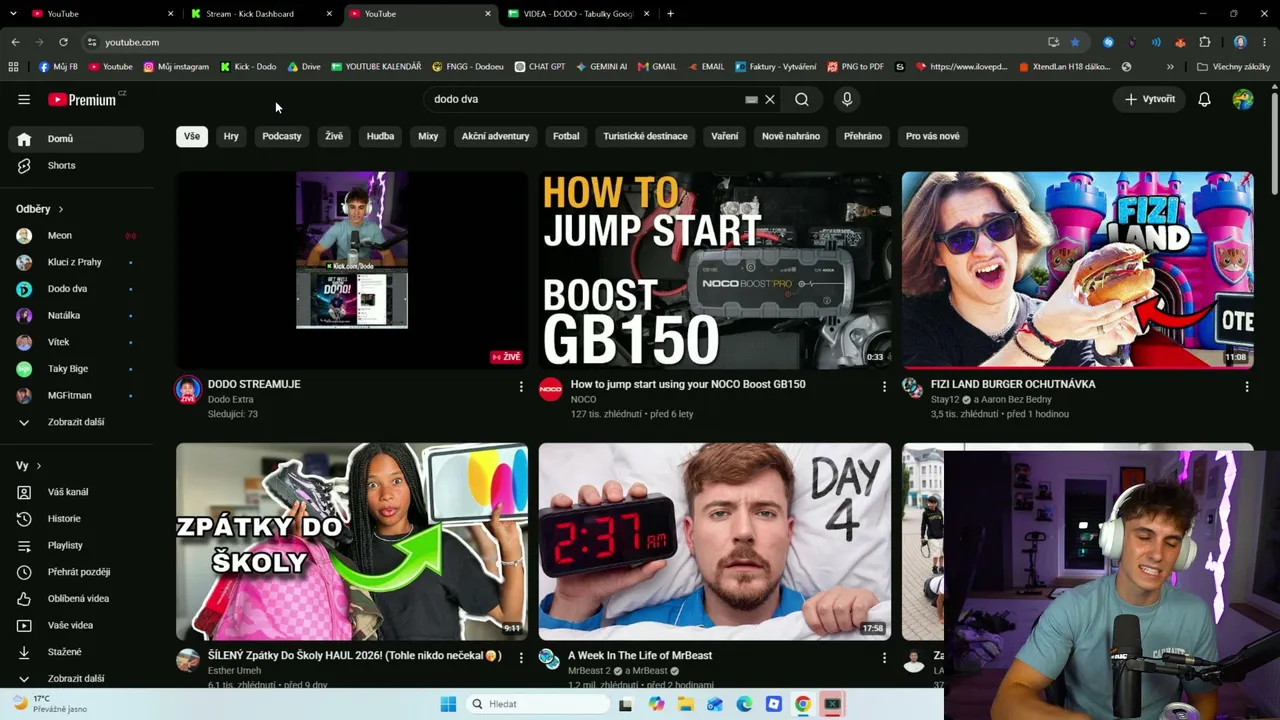The height and width of the screenshot is (720, 1280).
Task: Open Historie in the sidebar
Action: 76,518
